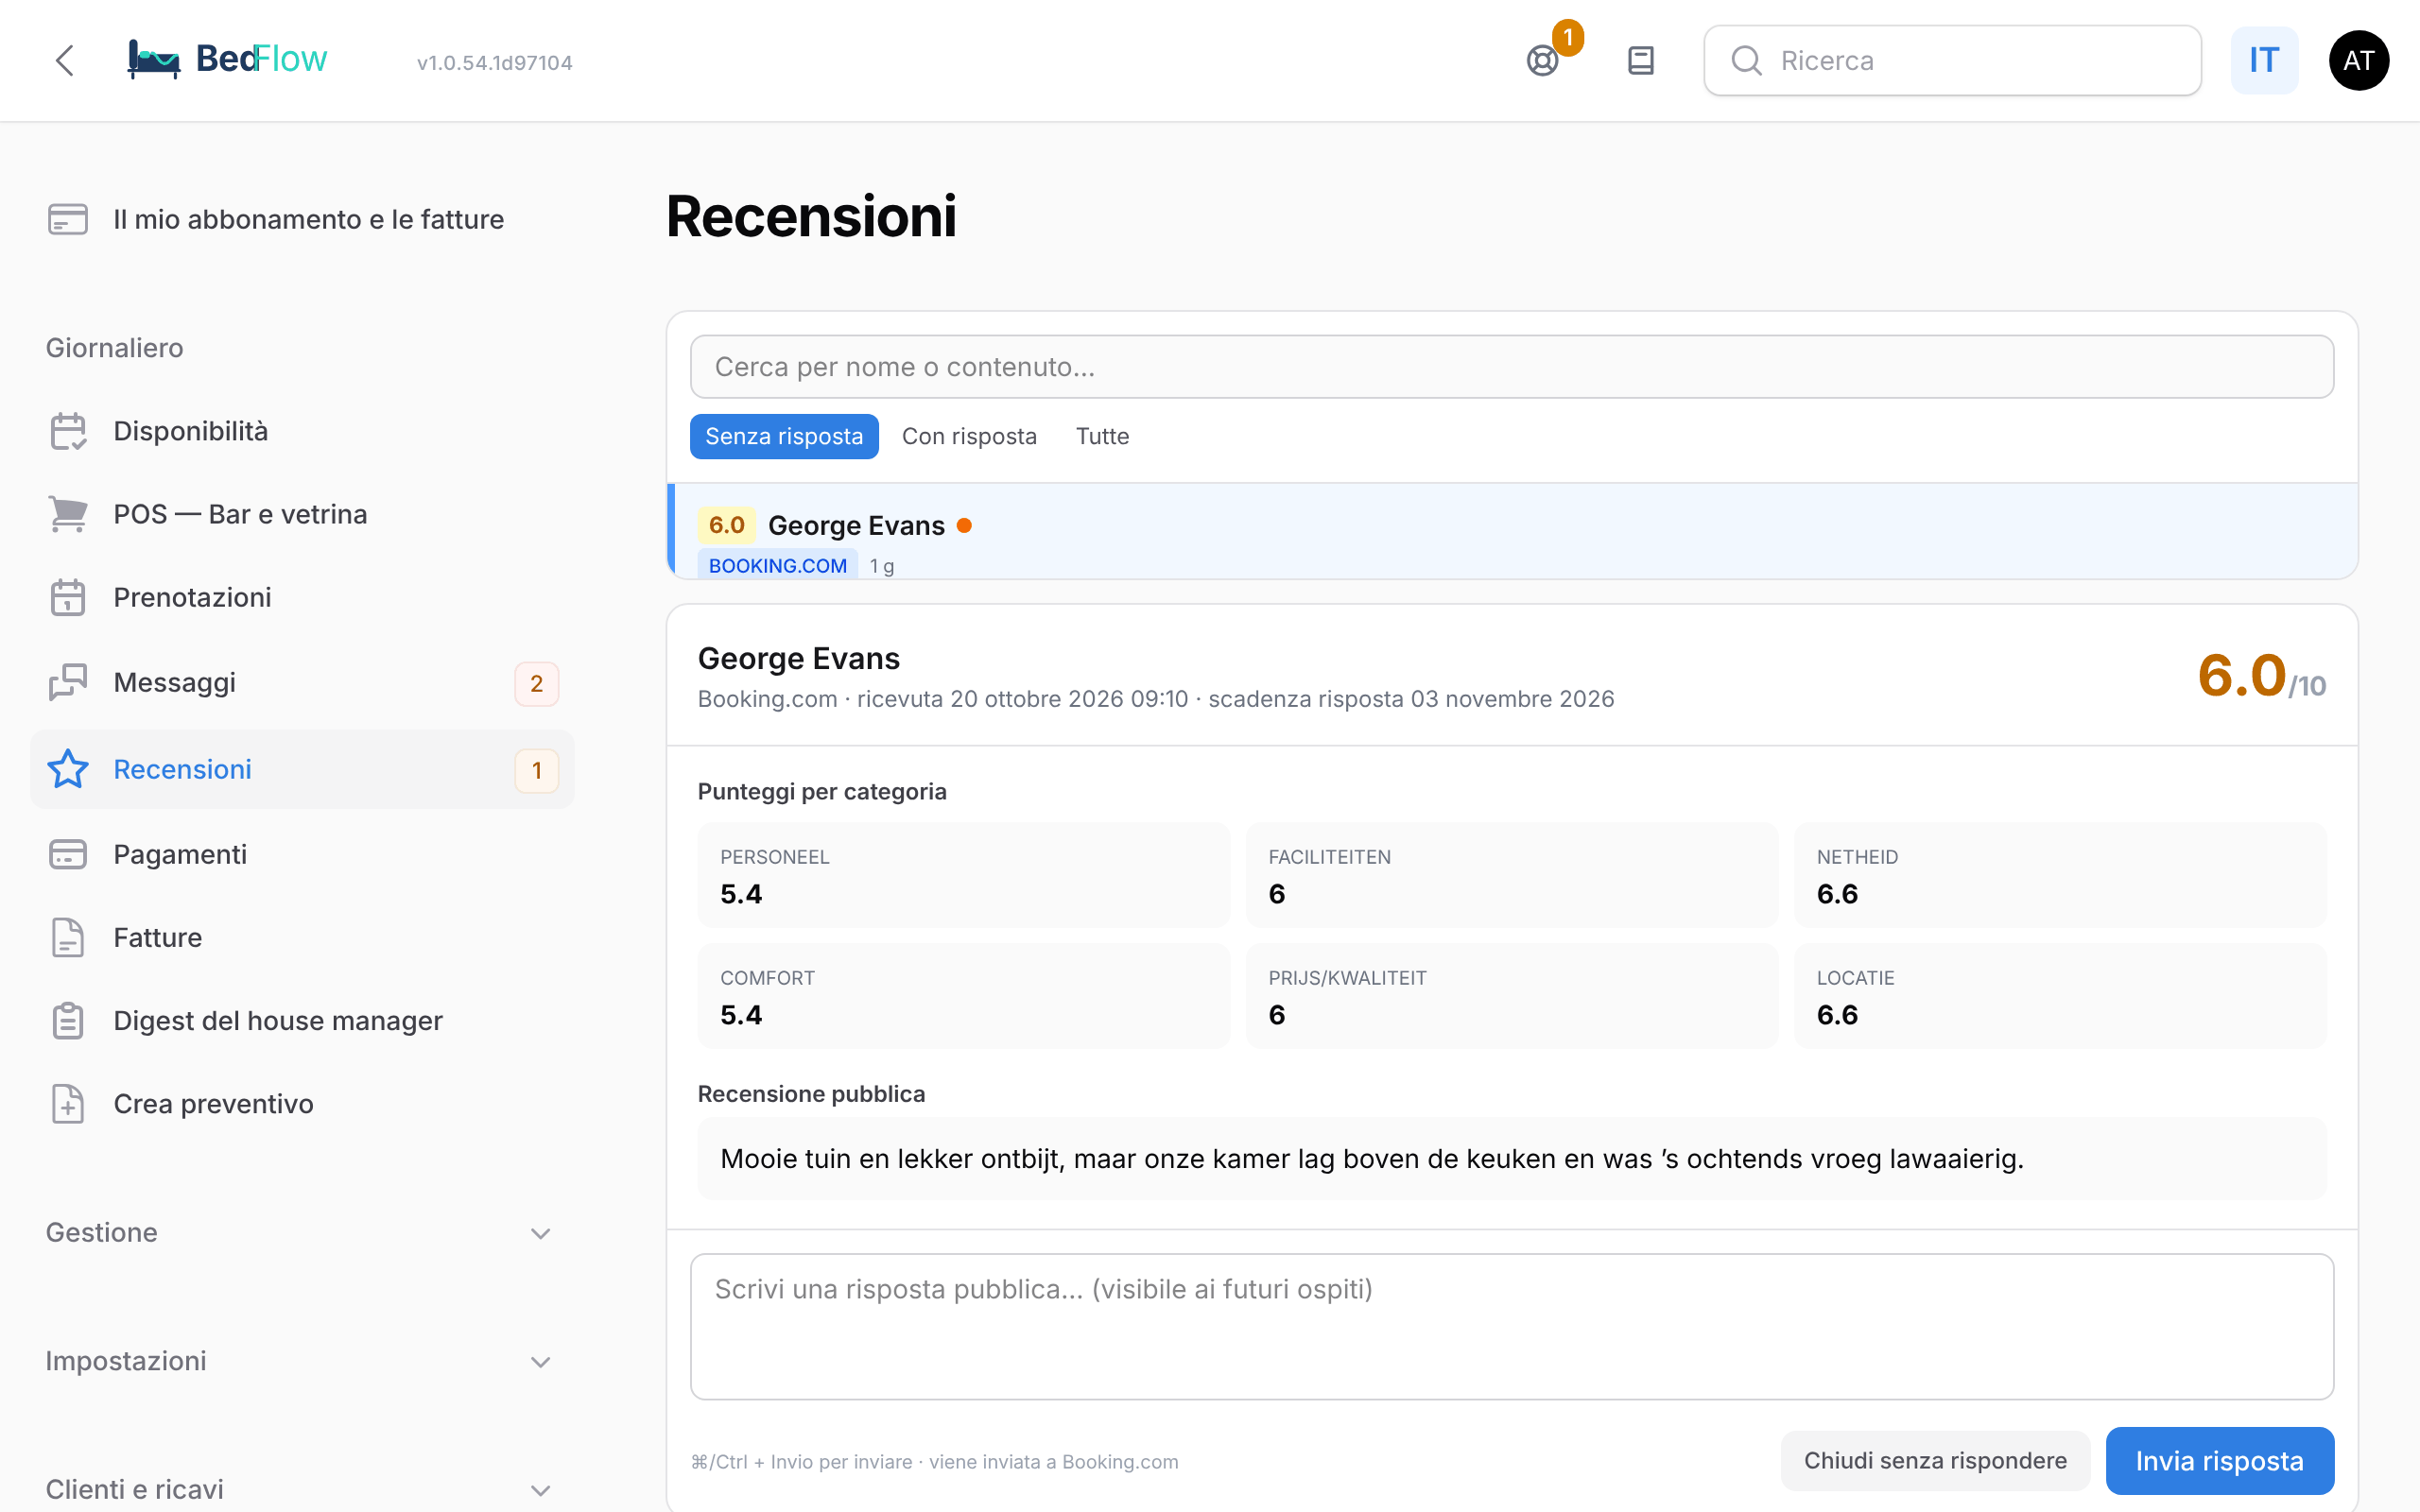2420x1512 pixels.
Task: Click the POS shopping cart icon
Action: tap(68, 514)
